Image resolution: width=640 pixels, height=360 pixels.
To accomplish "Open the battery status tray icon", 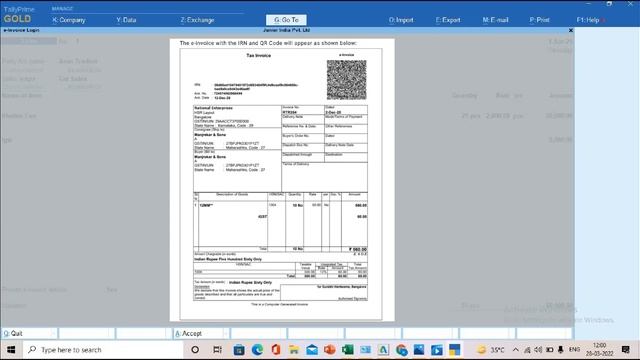I will pyautogui.click(x=549, y=350).
